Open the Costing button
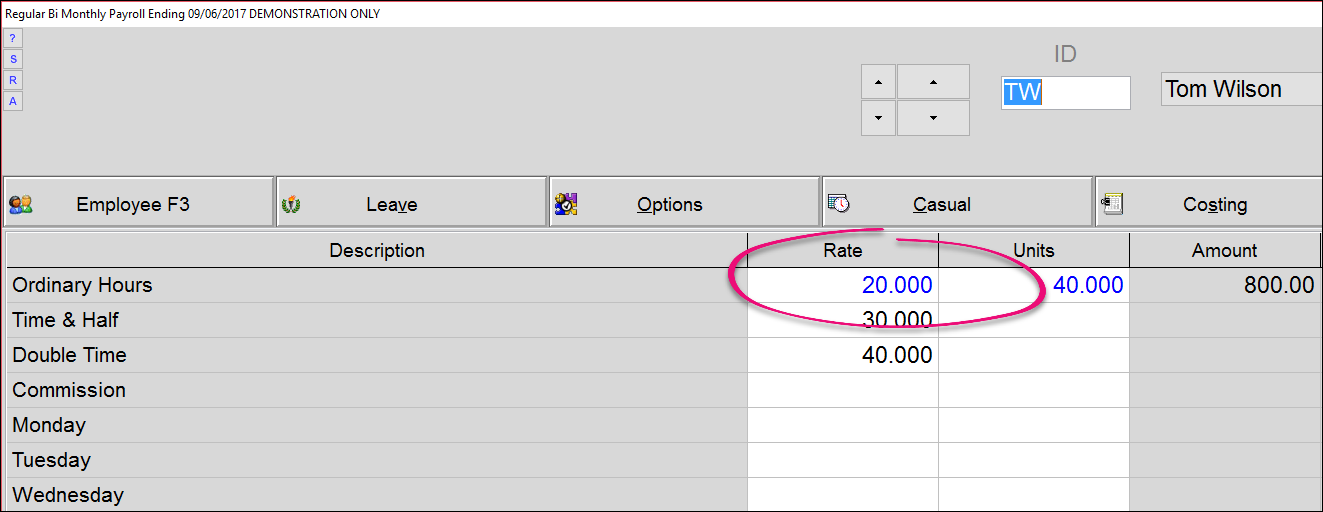Image resolution: width=1323 pixels, height=512 pixels. [1209, 203]
